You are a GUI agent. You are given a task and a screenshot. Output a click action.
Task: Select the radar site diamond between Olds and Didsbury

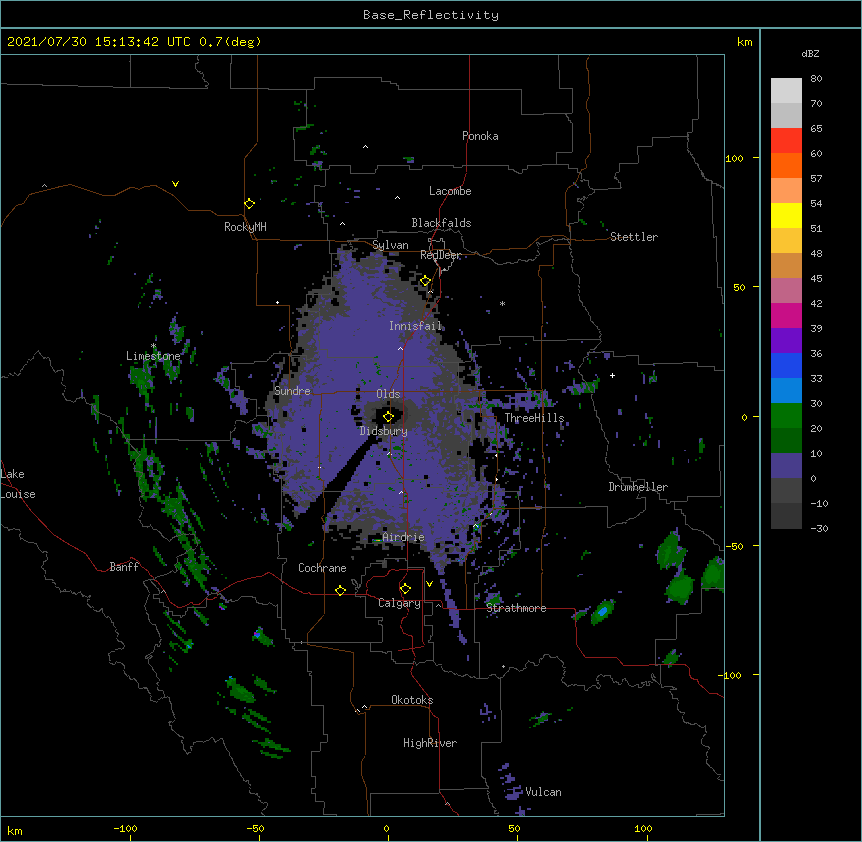(389, 417)
